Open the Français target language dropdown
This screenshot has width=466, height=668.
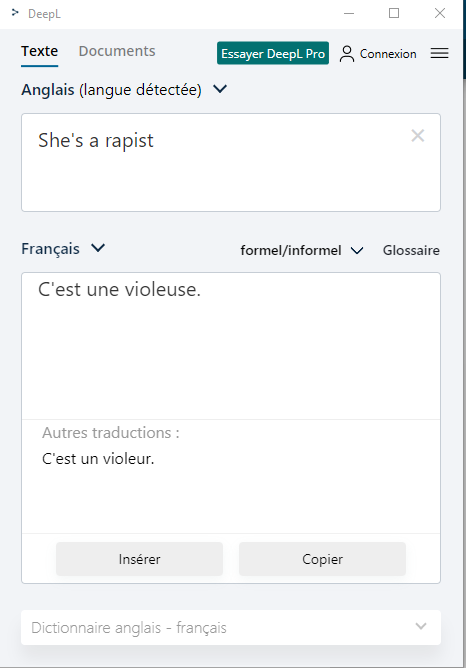point(63,248)
